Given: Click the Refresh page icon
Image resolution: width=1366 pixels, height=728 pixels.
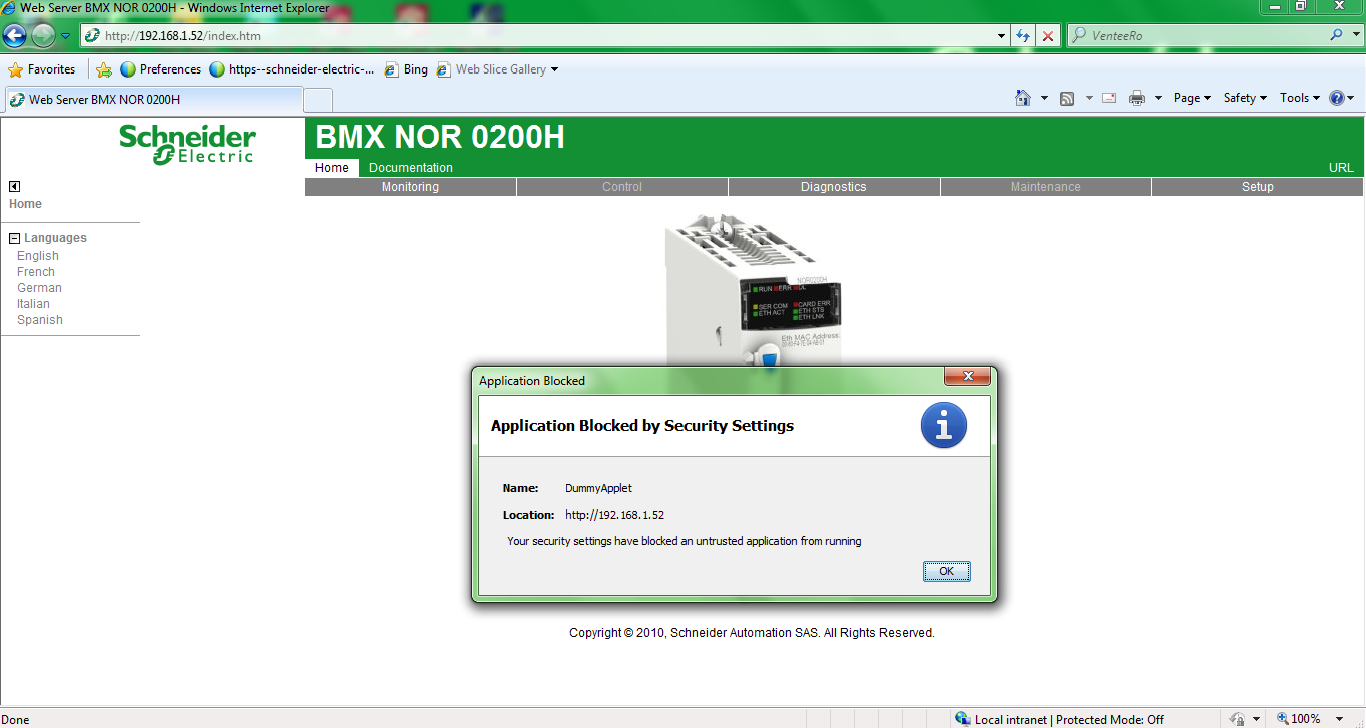Looking at the screenshot, I should pyautogui.click(x=1023, y=36).
